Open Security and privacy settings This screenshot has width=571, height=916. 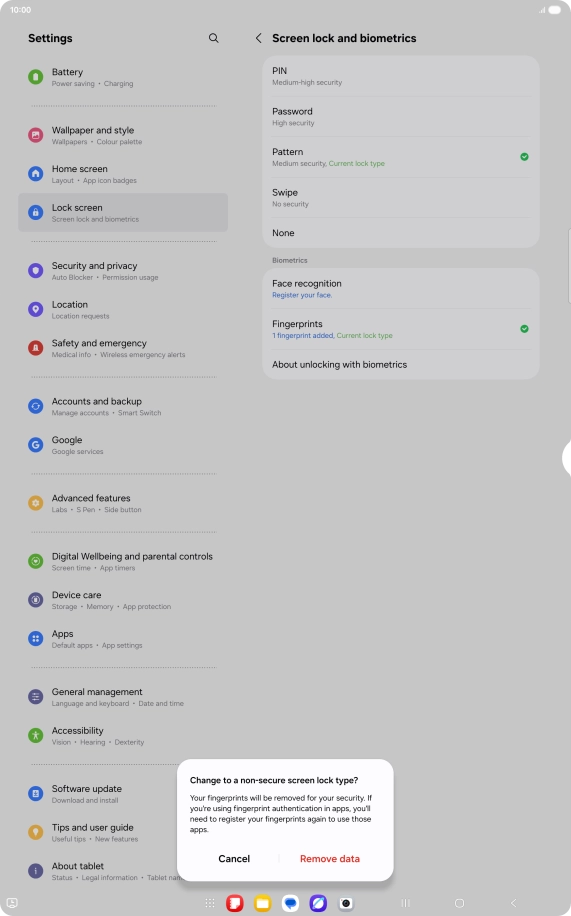coord(123,271)
